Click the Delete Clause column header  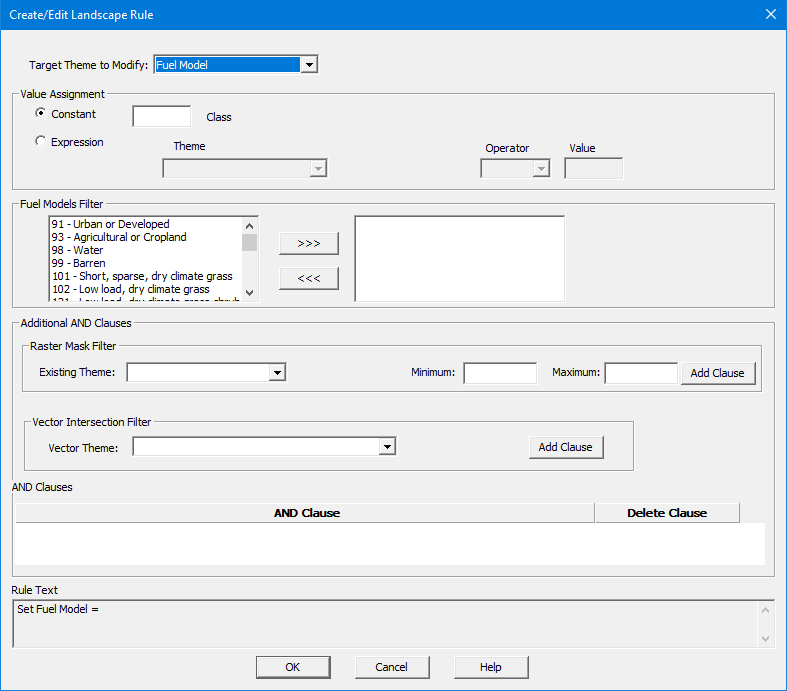pyautogui.click(x=667, y=513)
